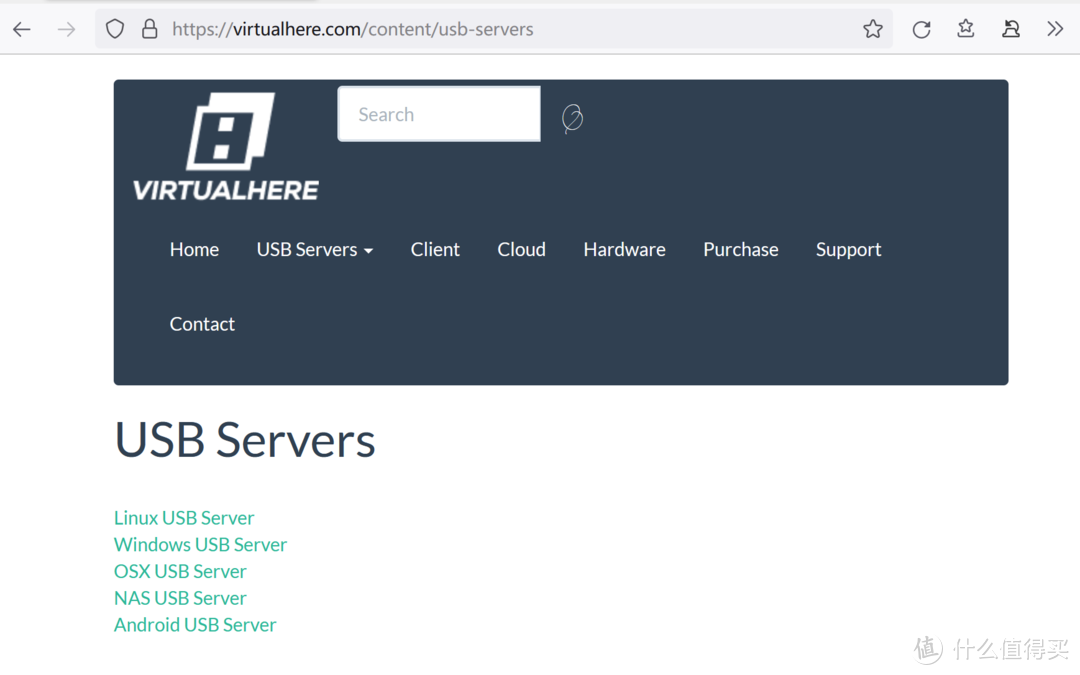Follow the Windows USB Server link
The width and height of the screenshot is (1080, 675).
200,545
